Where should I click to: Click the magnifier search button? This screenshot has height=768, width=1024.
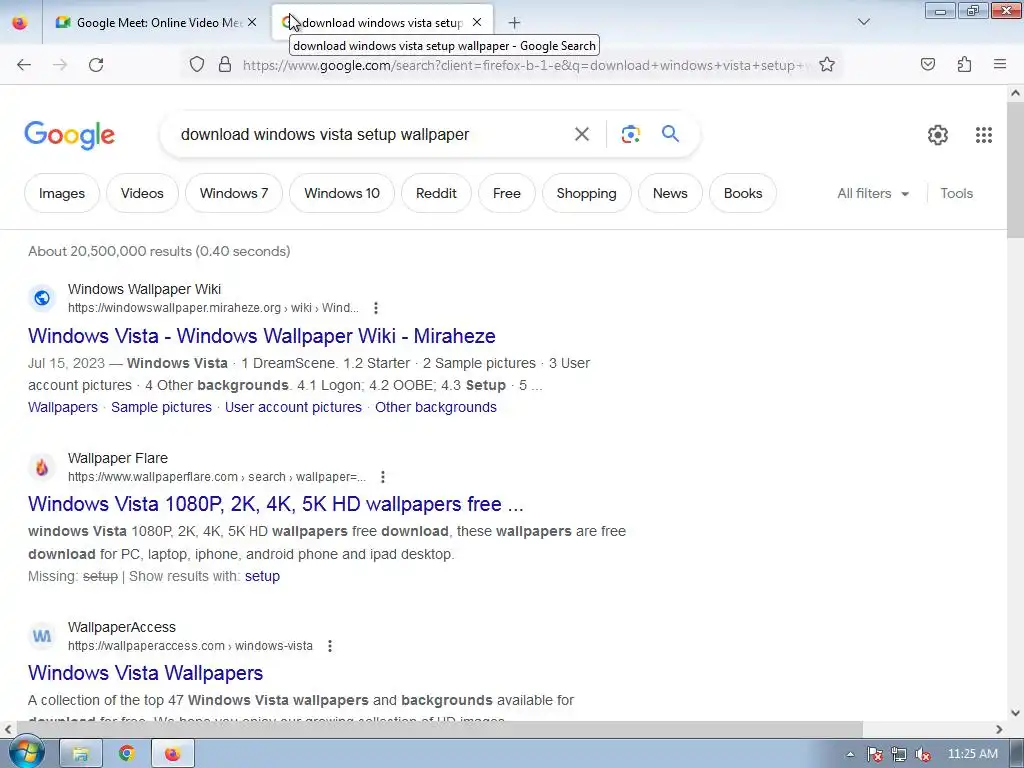tap(671, 134)
